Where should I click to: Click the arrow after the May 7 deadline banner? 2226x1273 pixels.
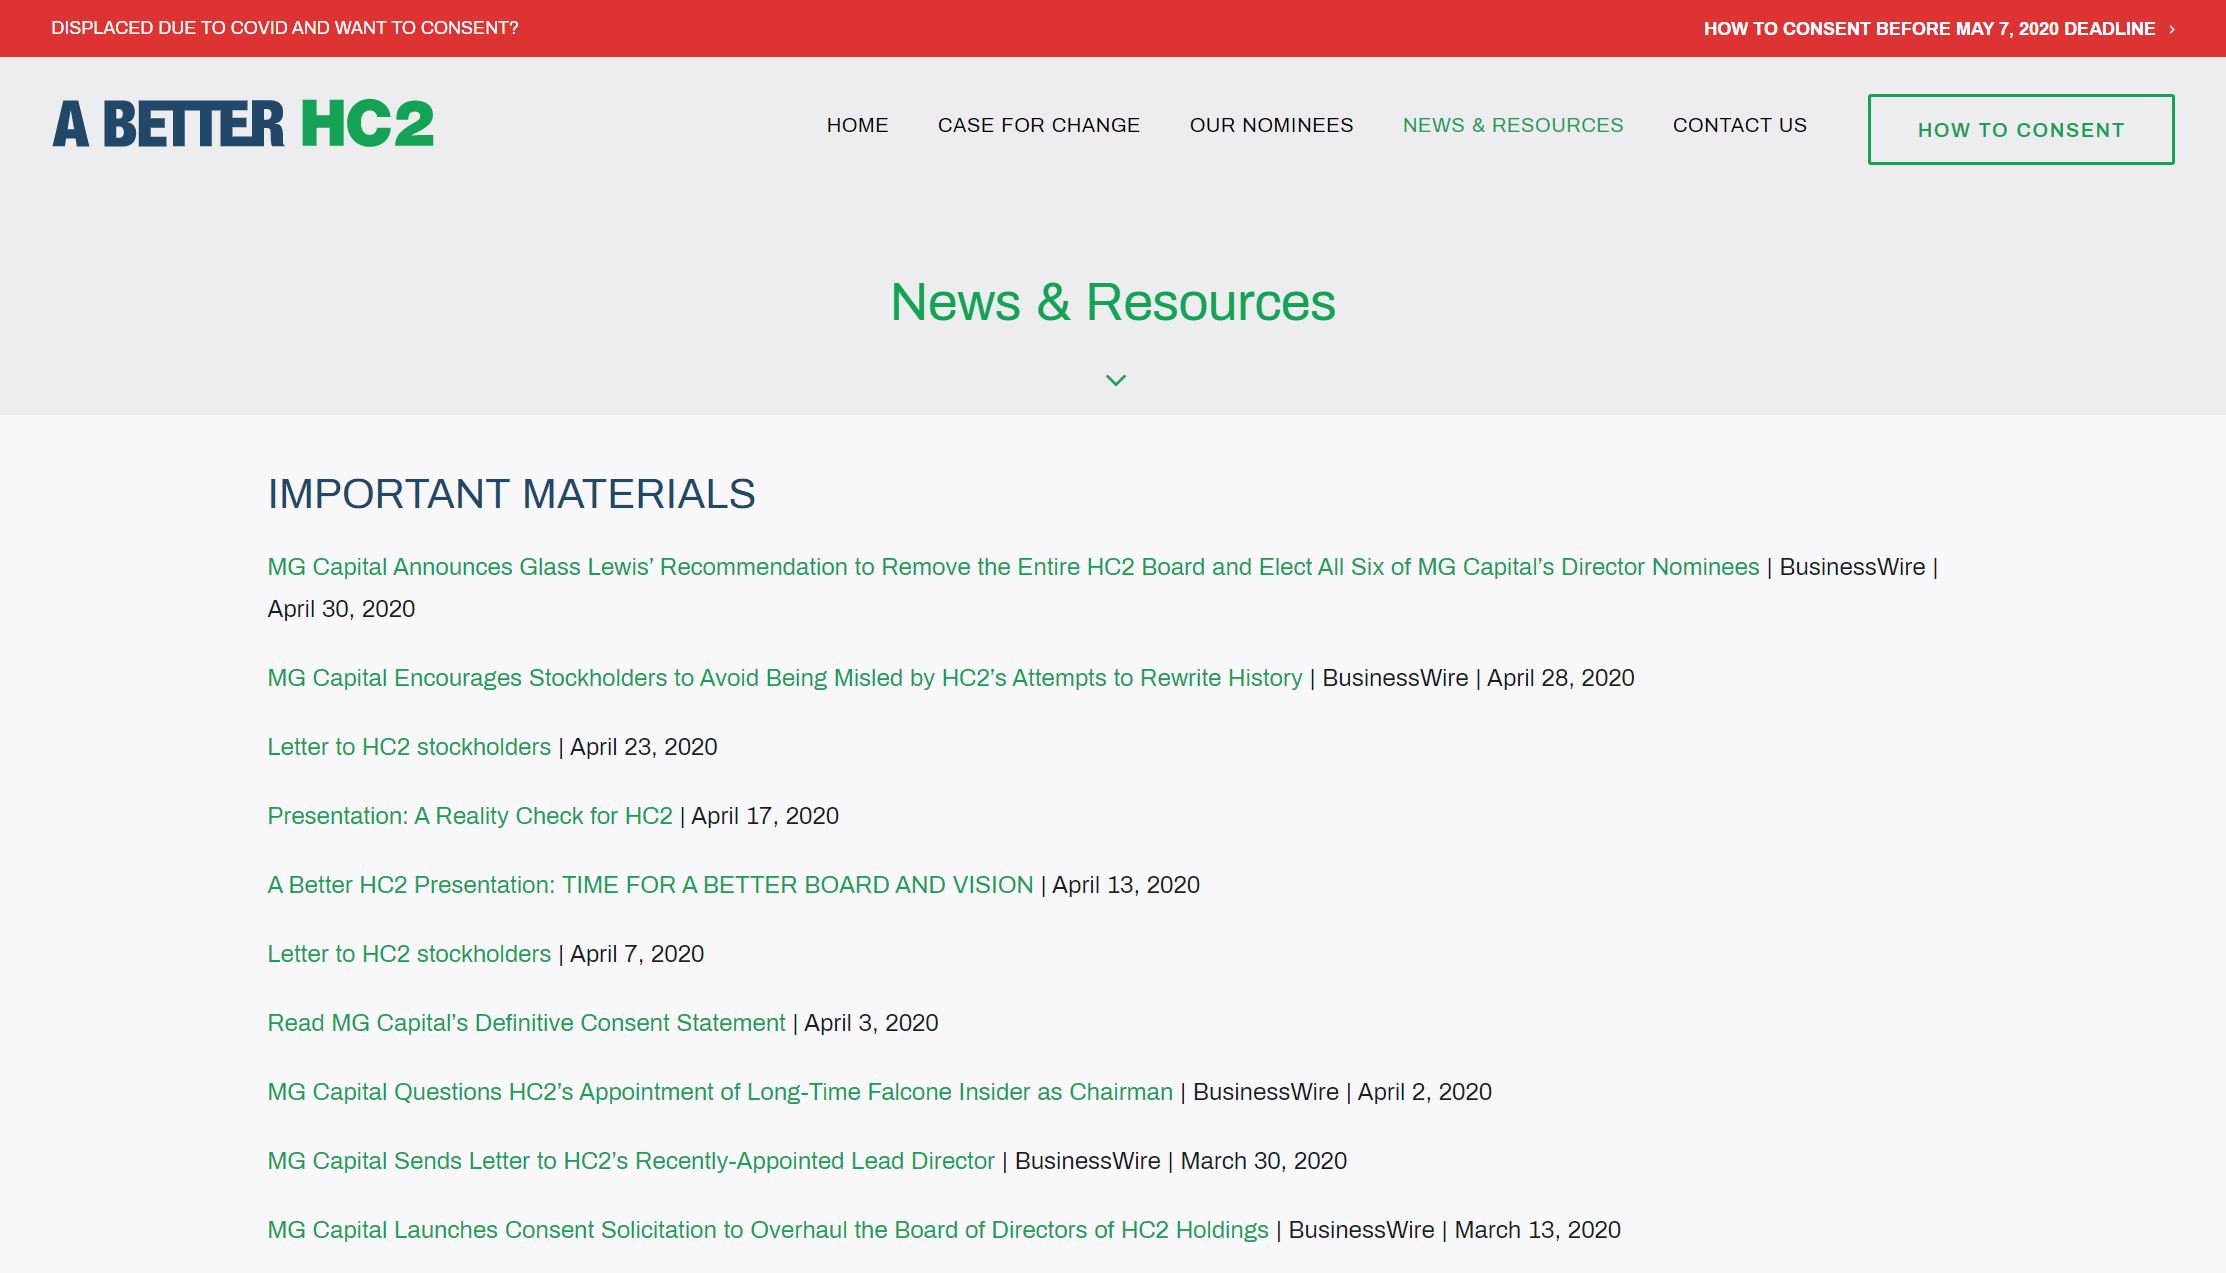[x=2172, y=29]
